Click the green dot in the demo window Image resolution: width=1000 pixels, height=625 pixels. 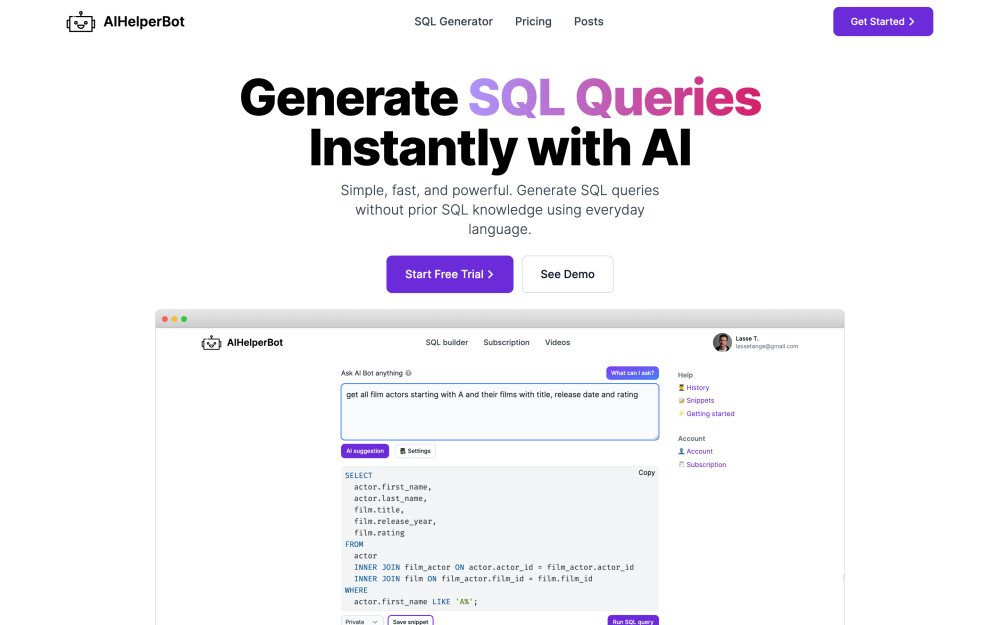tap(184, 319)
